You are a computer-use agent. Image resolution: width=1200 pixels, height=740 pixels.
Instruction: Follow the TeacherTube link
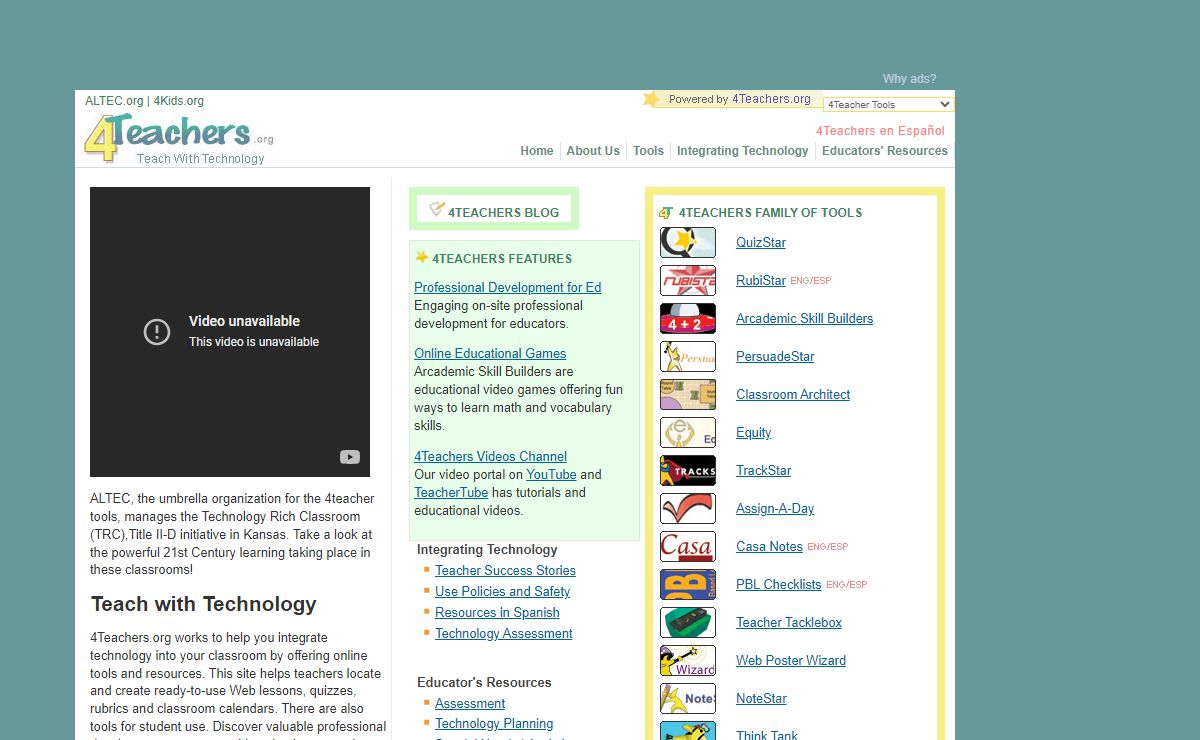(x=451, y=492)
